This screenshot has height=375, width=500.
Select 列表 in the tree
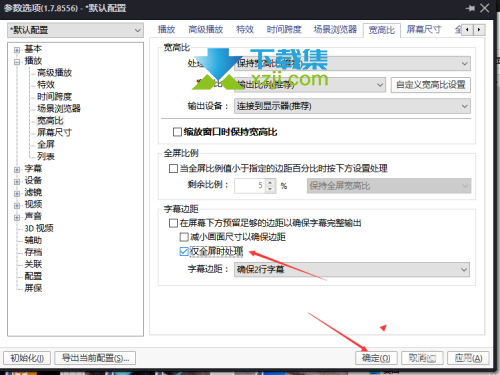pos(46,156)
